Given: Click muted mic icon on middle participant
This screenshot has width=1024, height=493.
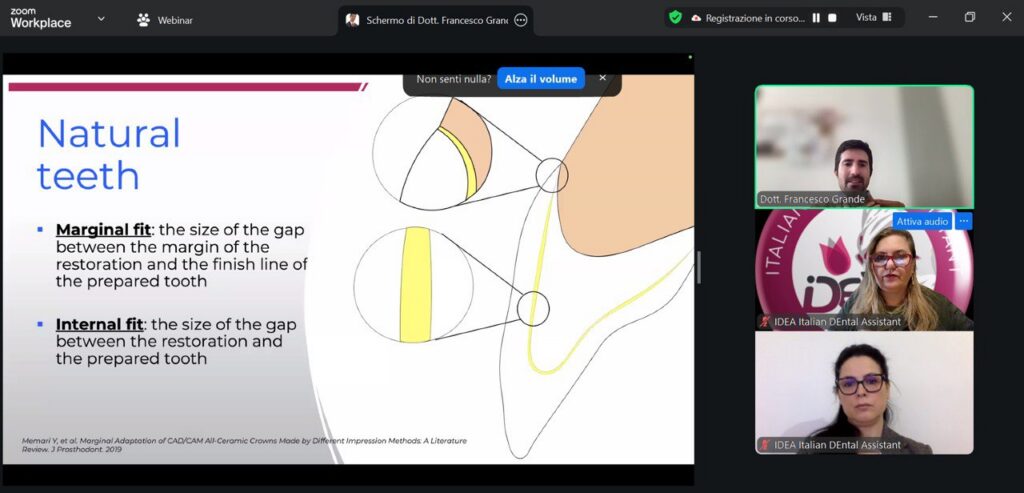Looking at the screenshot, I should 765,322.
